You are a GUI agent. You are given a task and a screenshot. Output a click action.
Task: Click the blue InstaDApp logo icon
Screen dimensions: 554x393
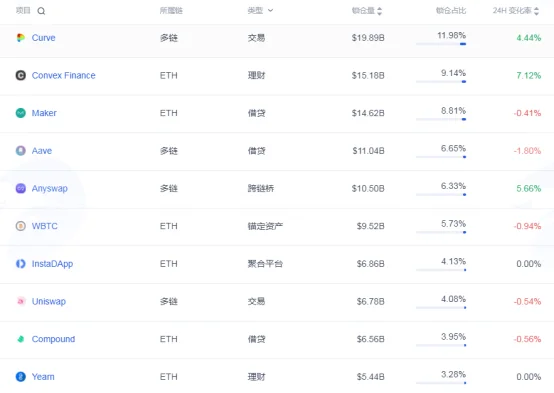(x=20, y=264)
